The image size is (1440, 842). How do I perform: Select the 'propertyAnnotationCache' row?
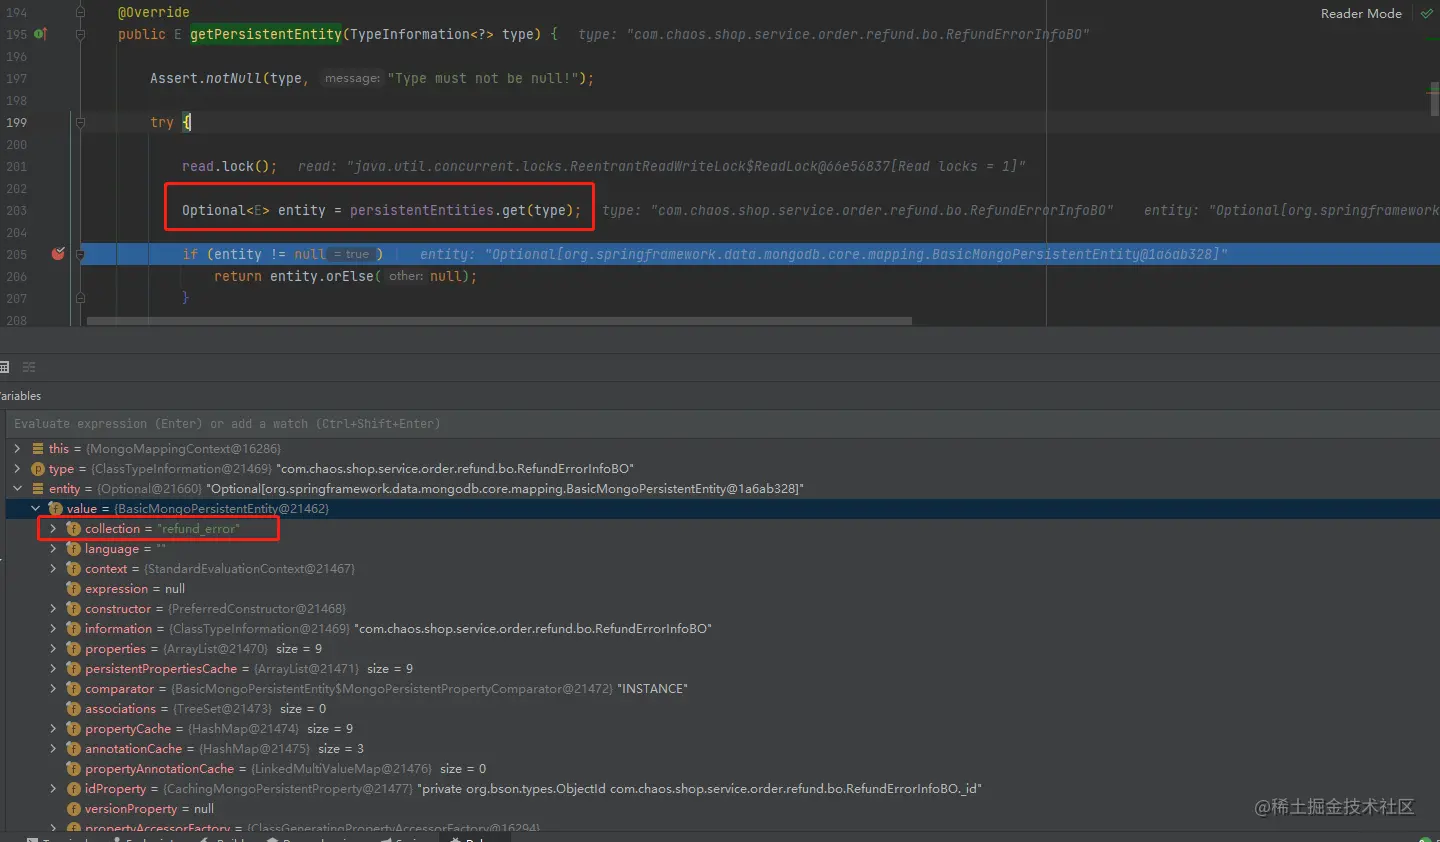720,769
